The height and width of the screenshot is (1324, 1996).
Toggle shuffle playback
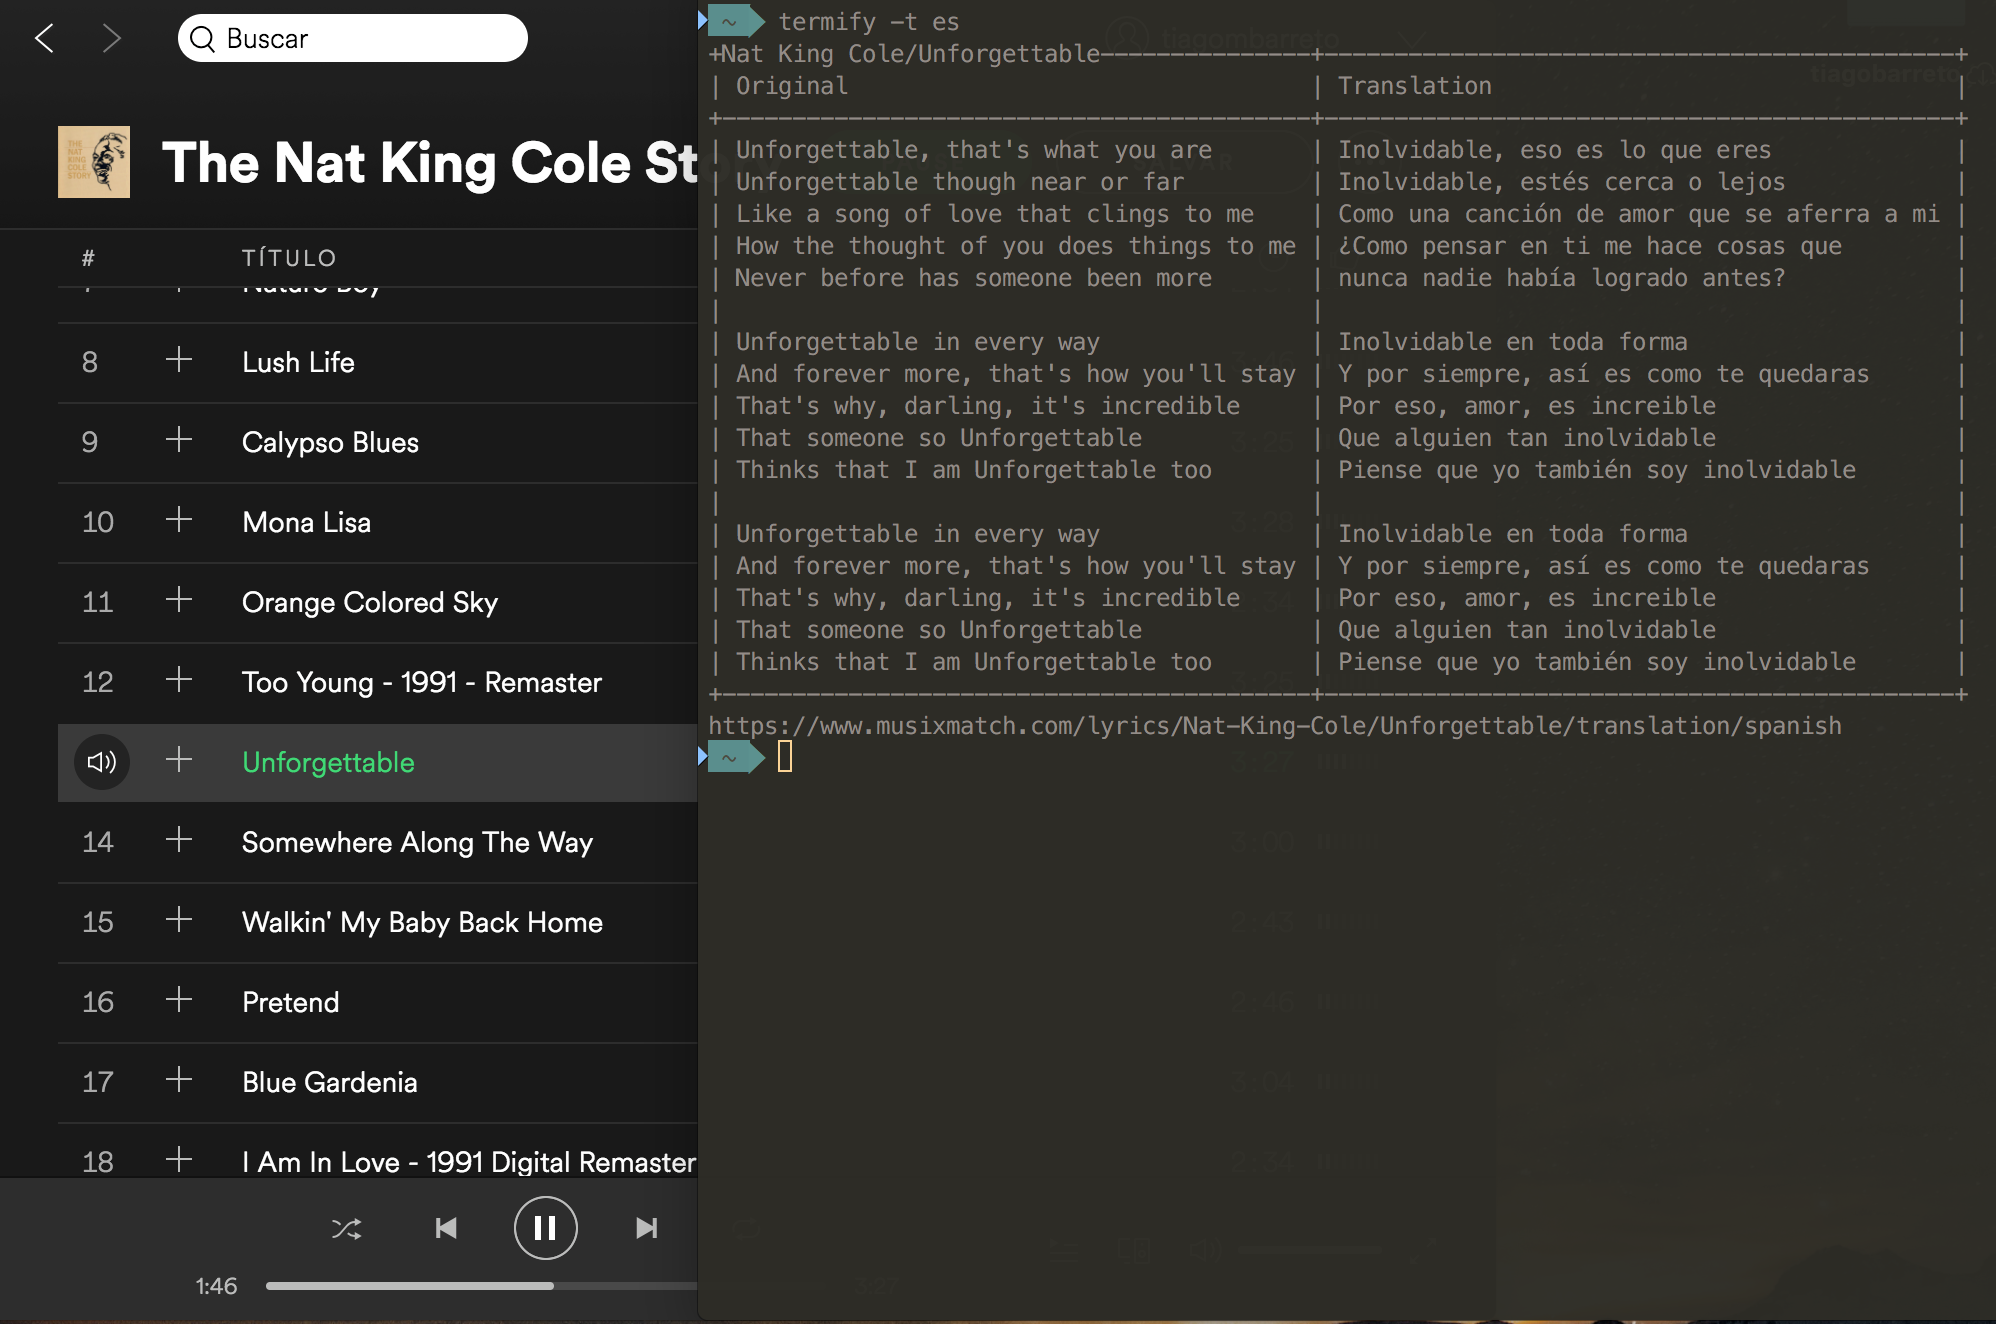(x=346, y=1228)
